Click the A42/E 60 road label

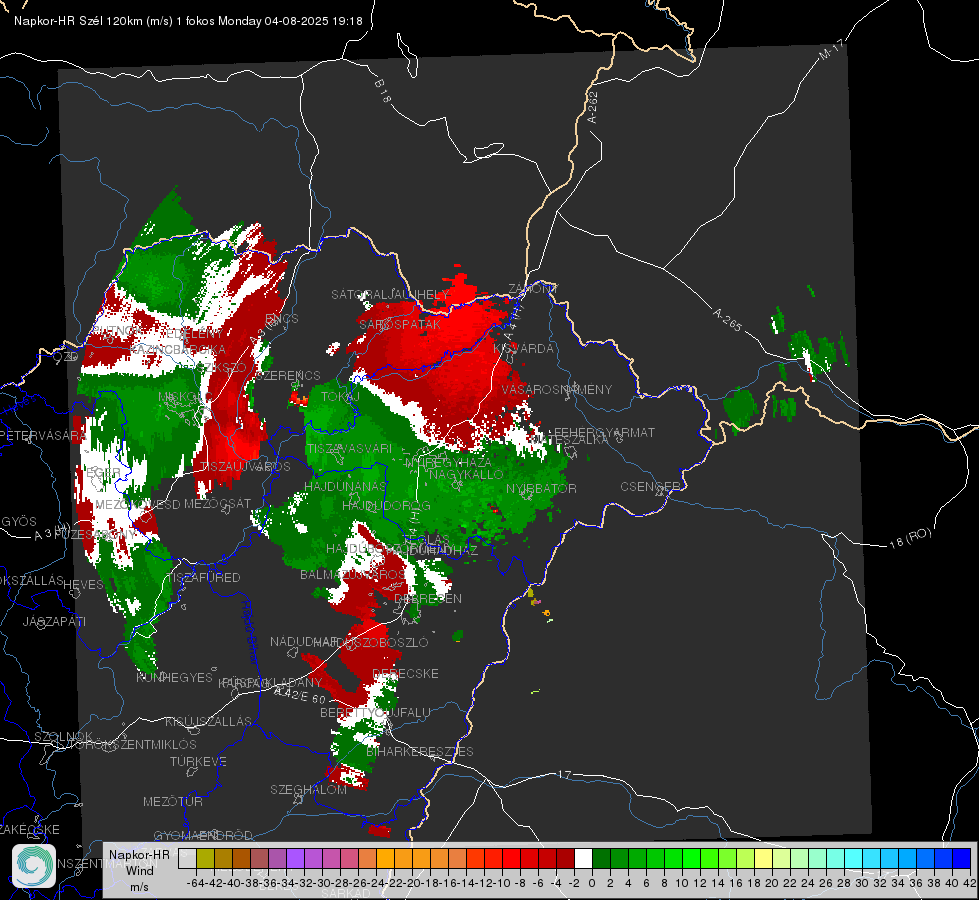300,695
